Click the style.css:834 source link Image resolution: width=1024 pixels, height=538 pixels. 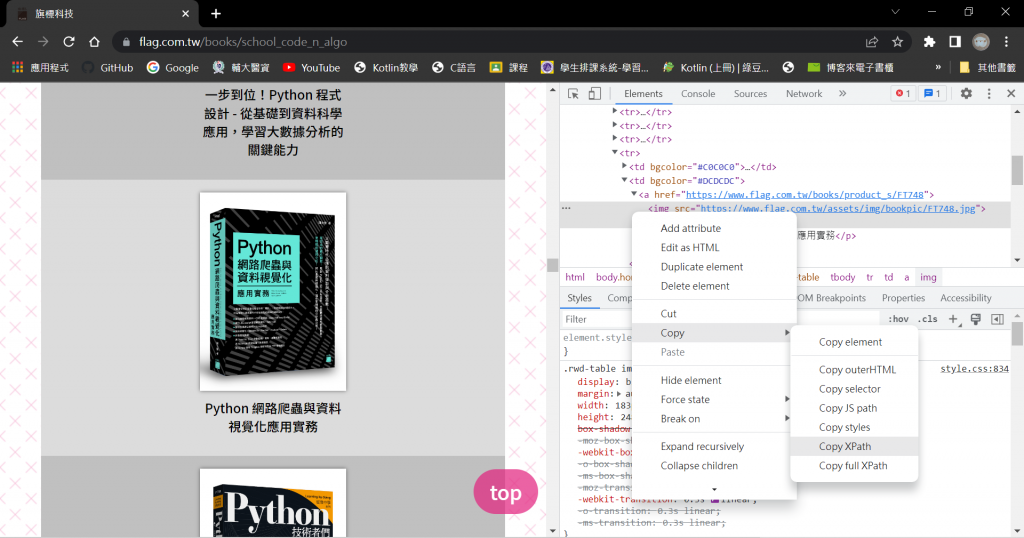974,369
